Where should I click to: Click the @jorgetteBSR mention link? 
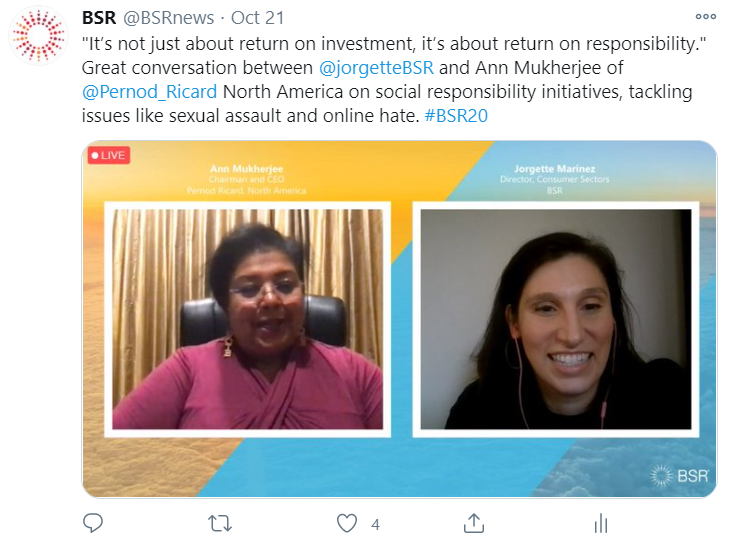click(x=376, y=68)
